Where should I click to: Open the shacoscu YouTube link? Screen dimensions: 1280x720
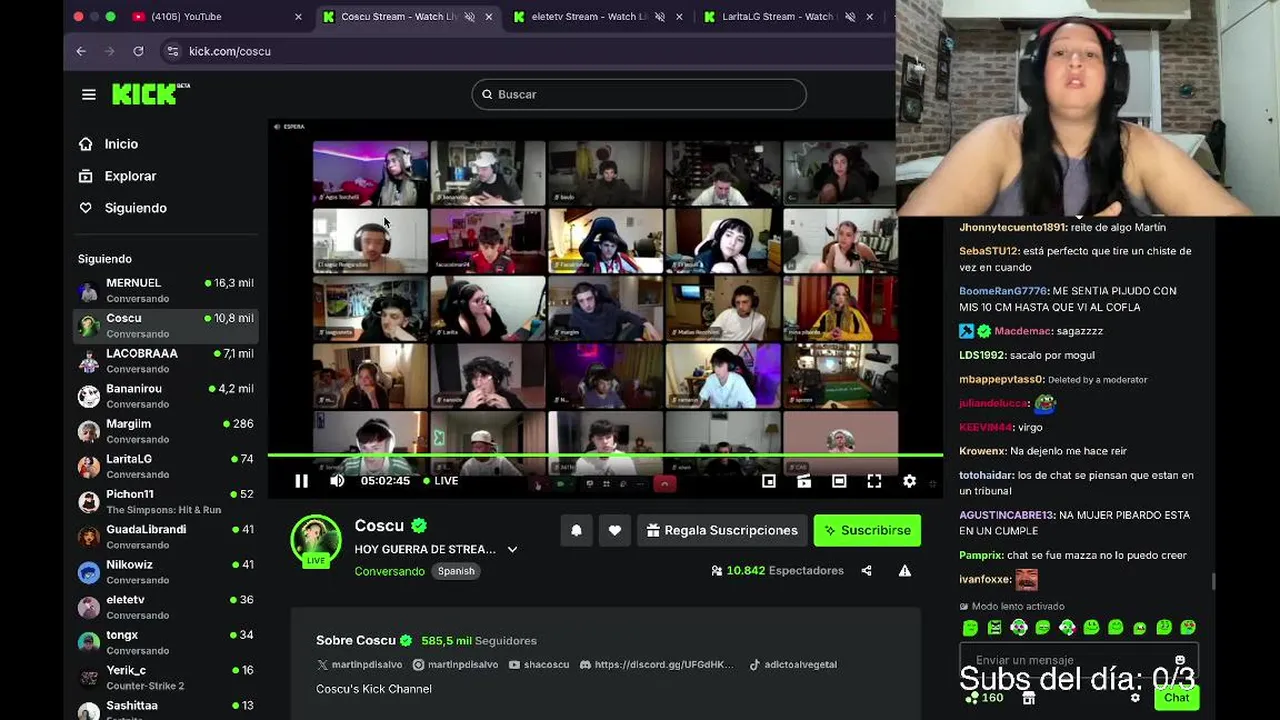click(538, 664)
